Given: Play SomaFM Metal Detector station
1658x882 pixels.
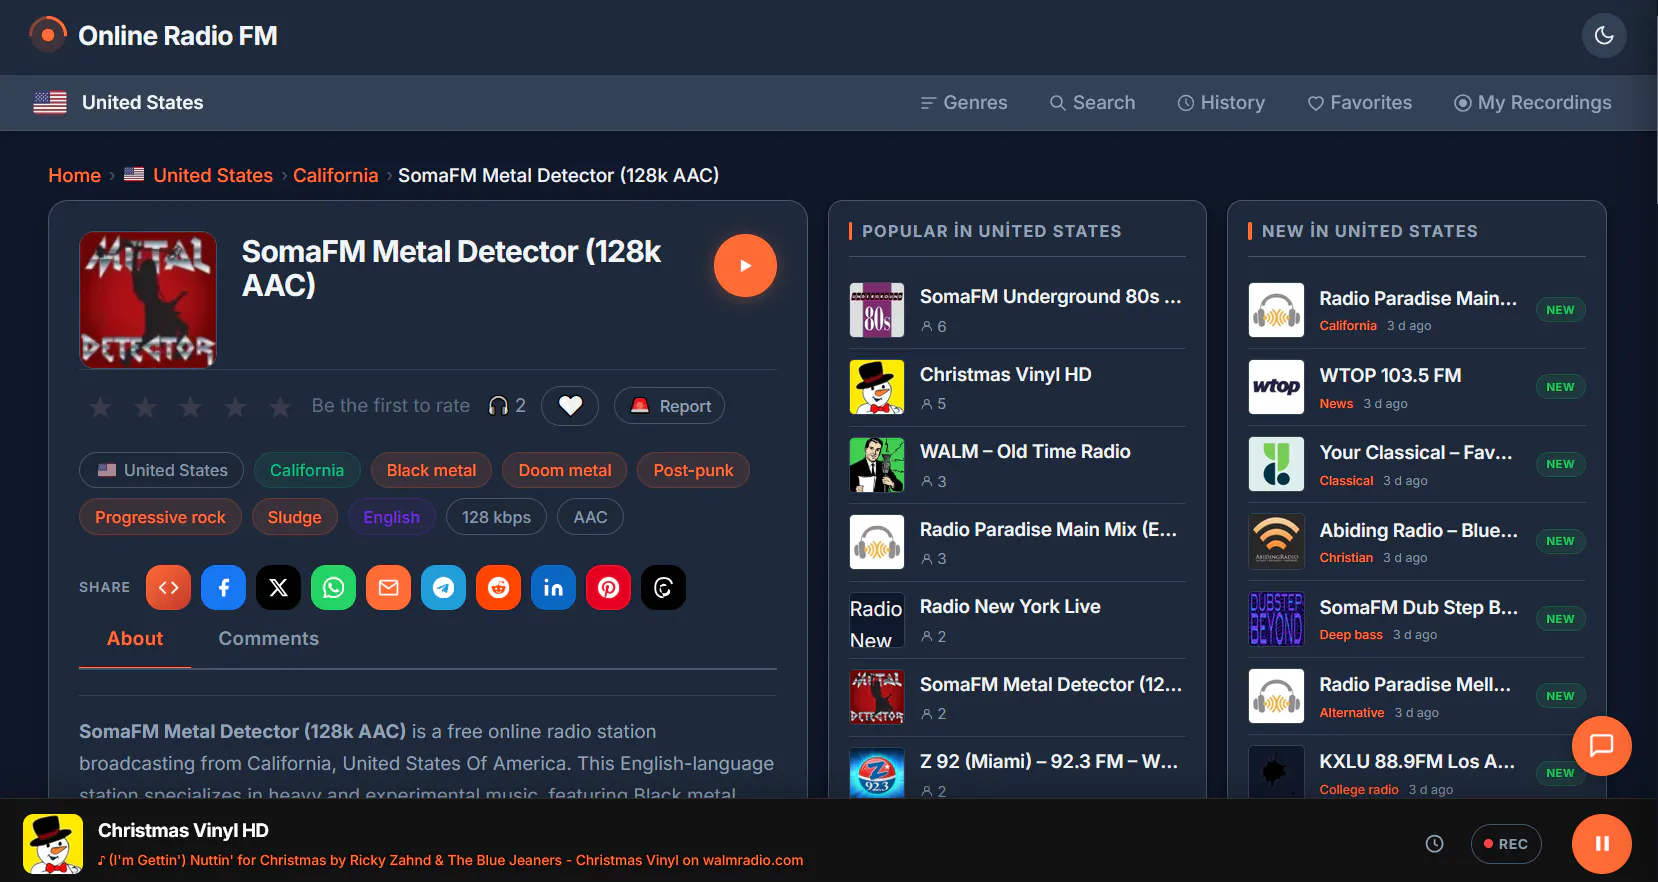Looking at the screenshot, I should tap(745, 266).
